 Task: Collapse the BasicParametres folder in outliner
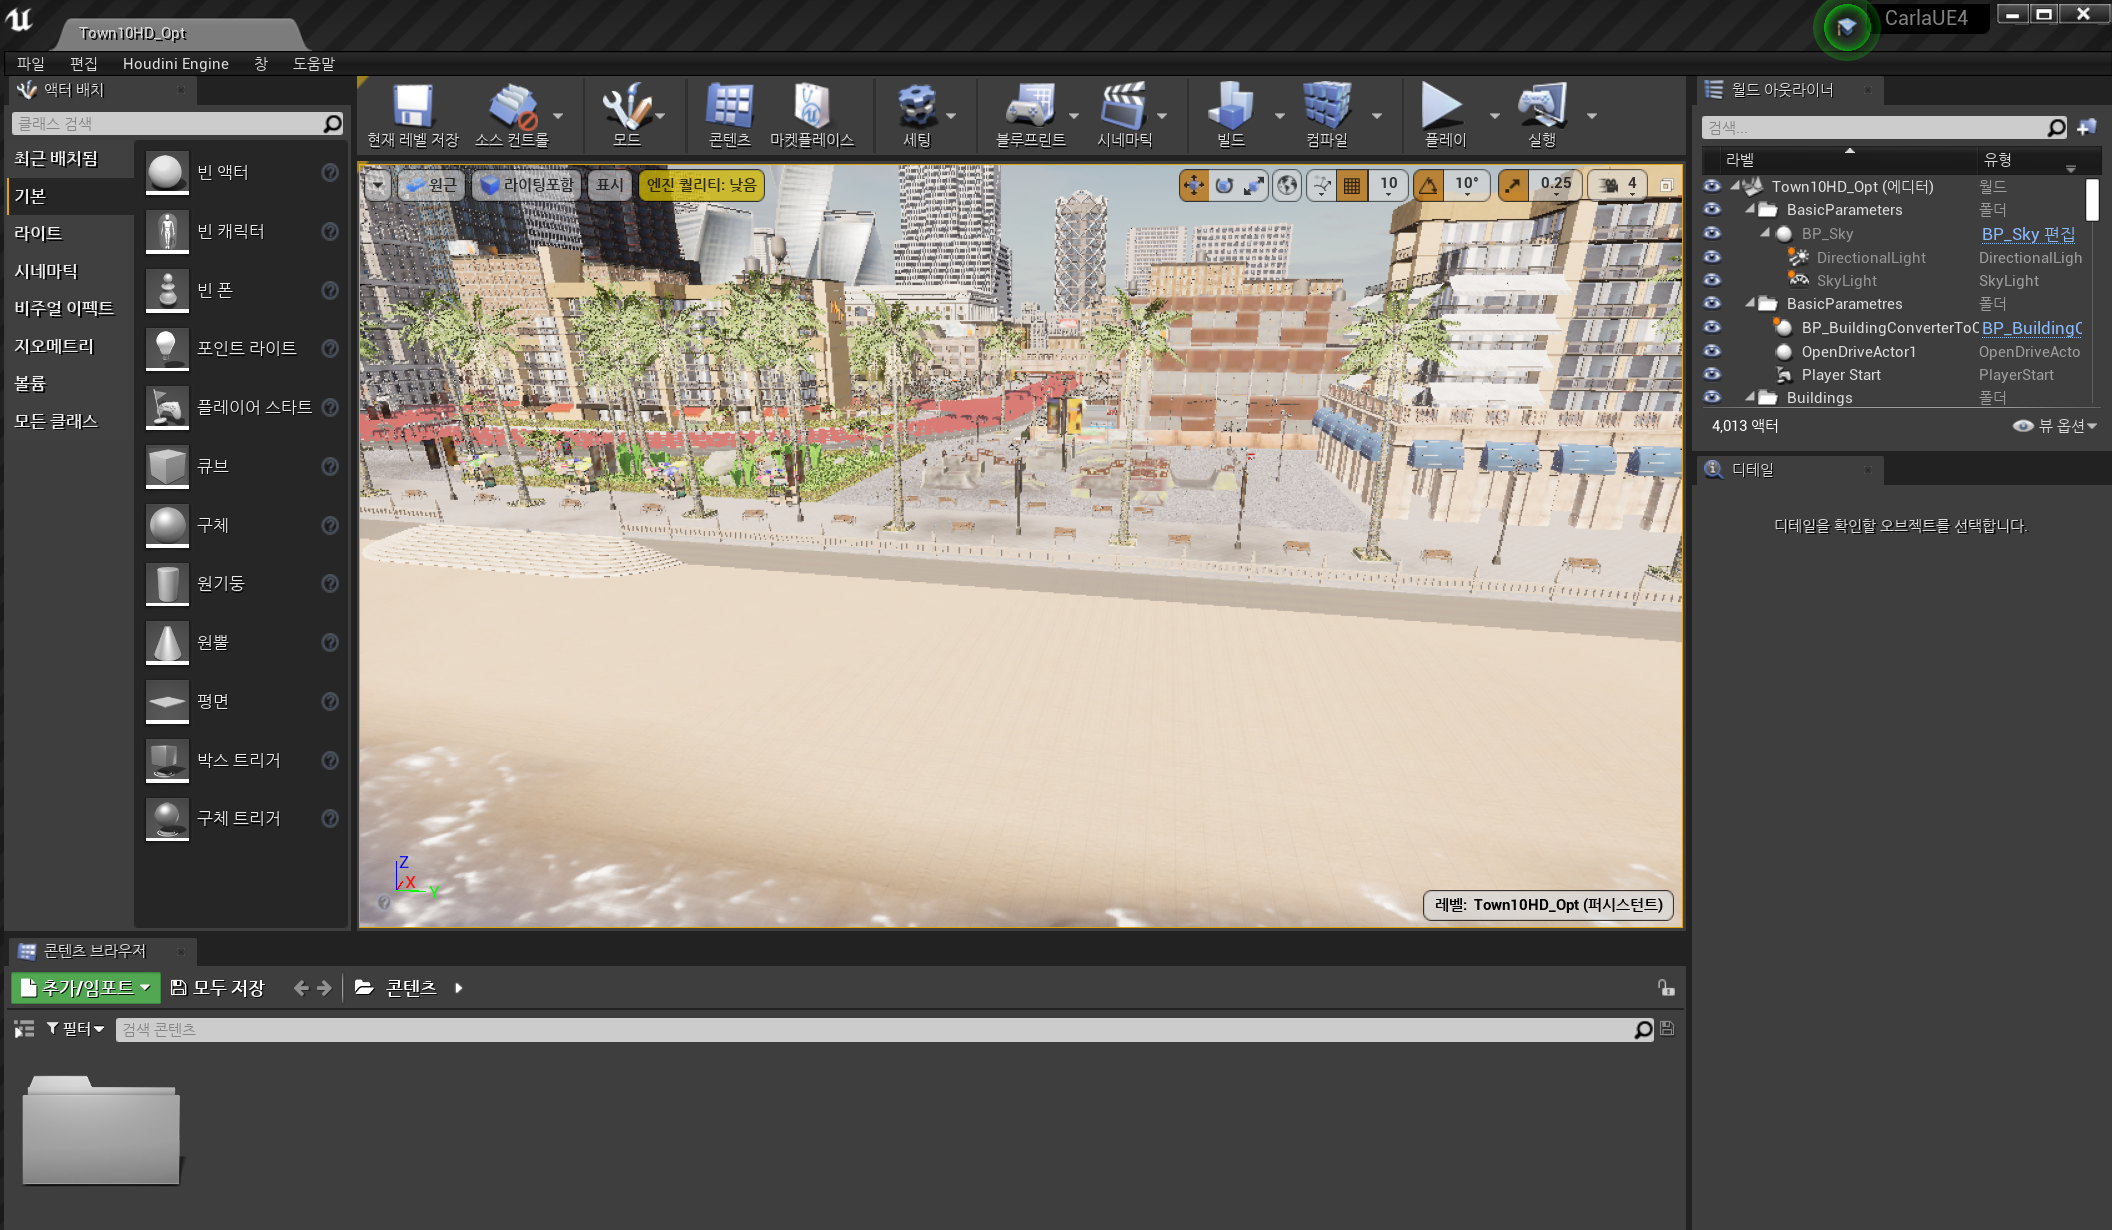(1750, 303)
